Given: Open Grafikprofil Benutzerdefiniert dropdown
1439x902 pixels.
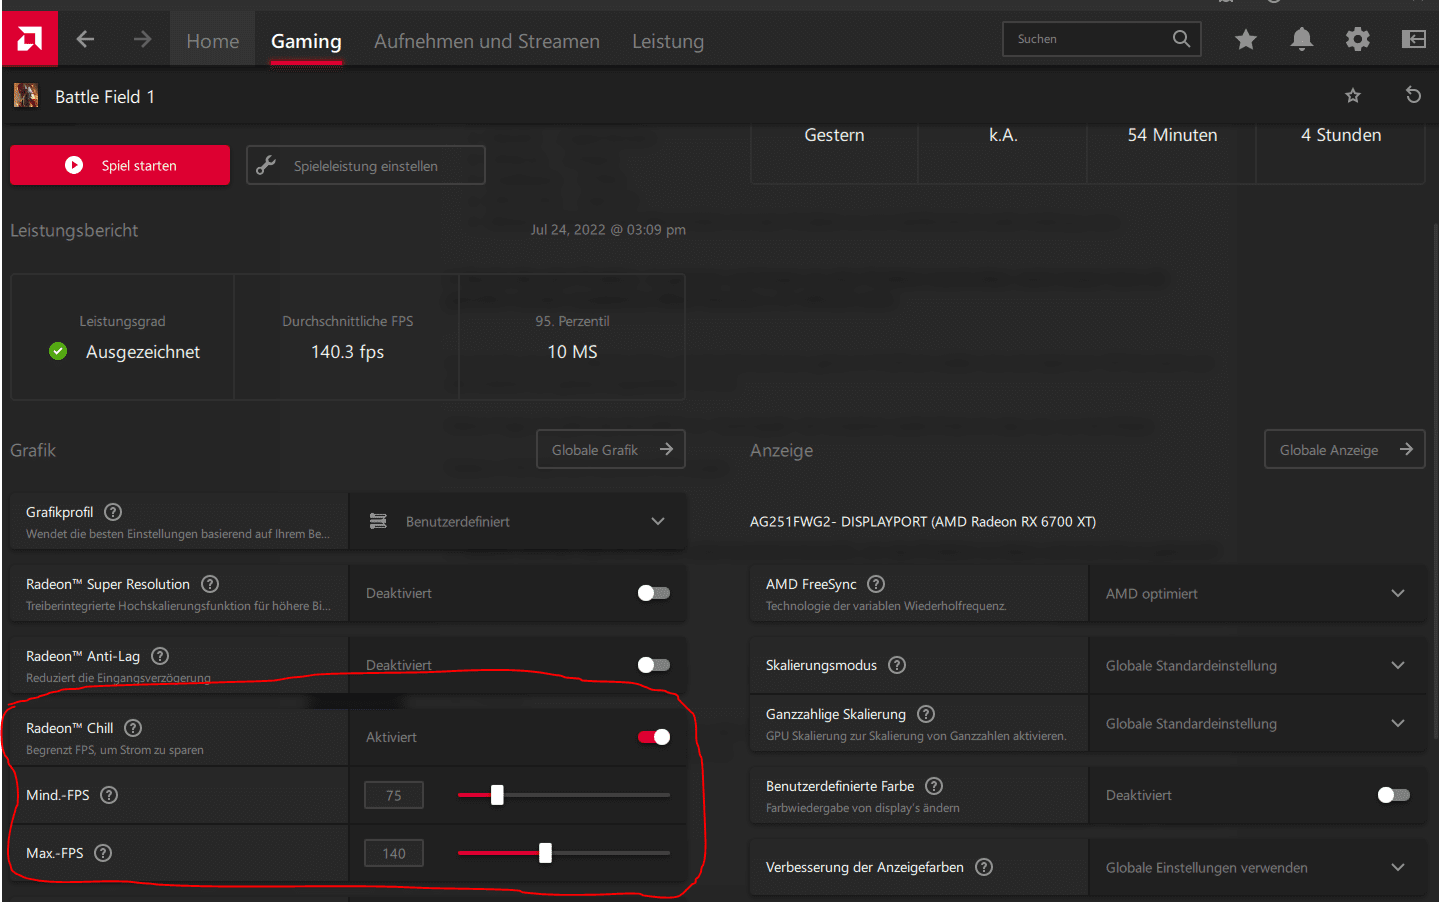Looking at the screenshot, I should tap(517, 521).
